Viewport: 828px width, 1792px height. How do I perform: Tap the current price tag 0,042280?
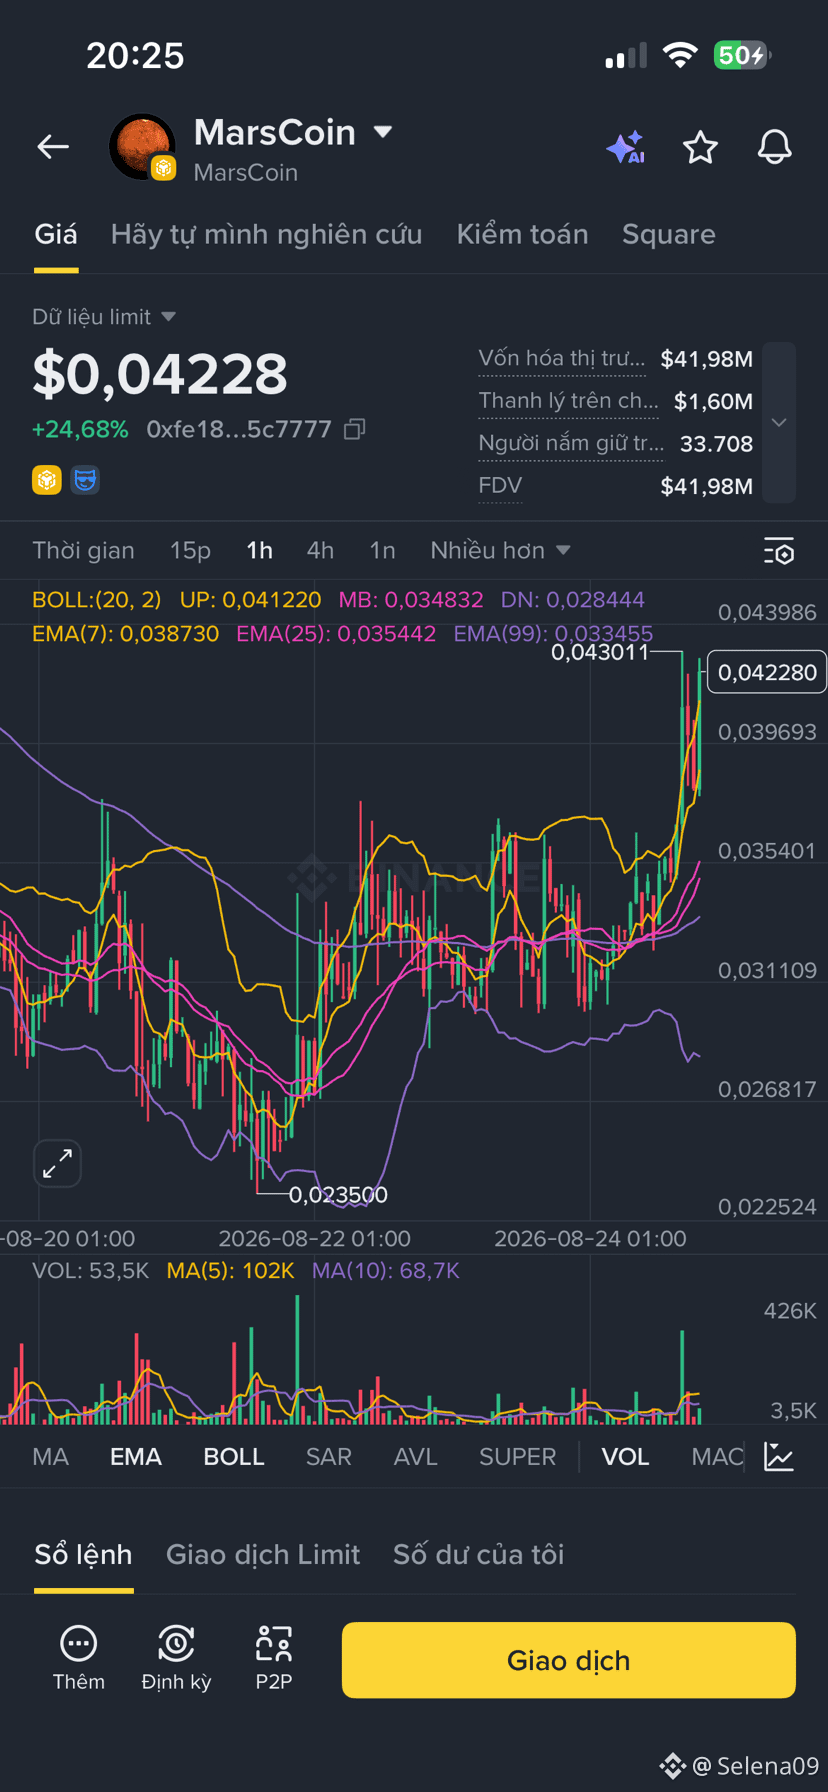click(x=767, y=672)
